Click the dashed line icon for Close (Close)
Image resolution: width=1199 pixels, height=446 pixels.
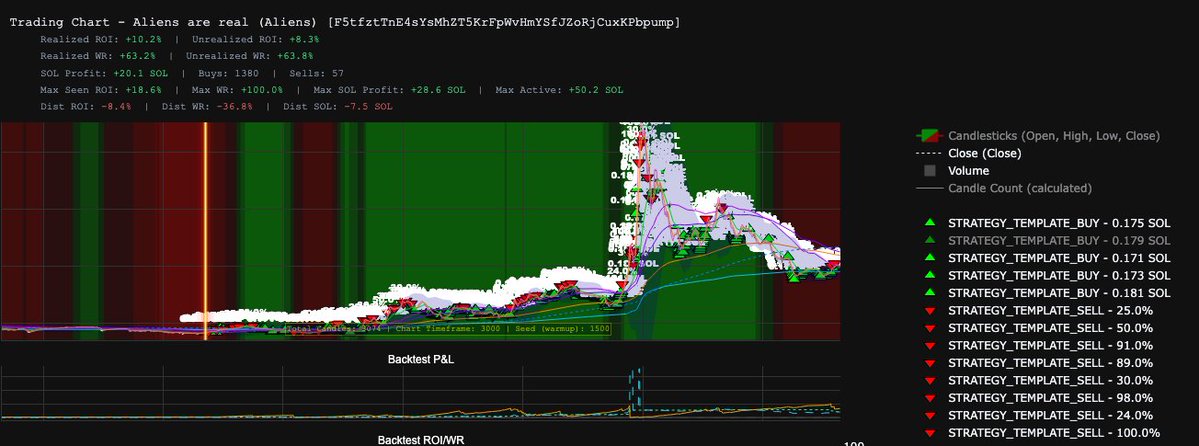coord(930,153)
